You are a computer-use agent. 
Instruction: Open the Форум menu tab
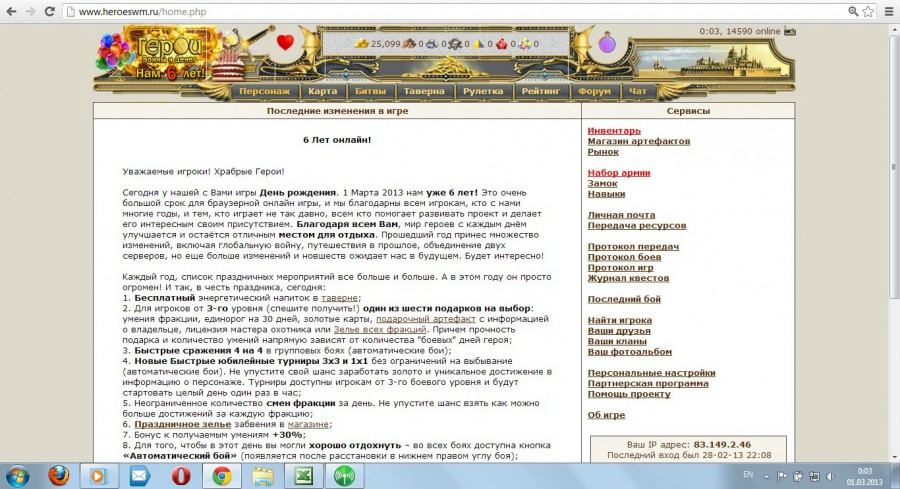pyautogui.click(x=595, y=91)
